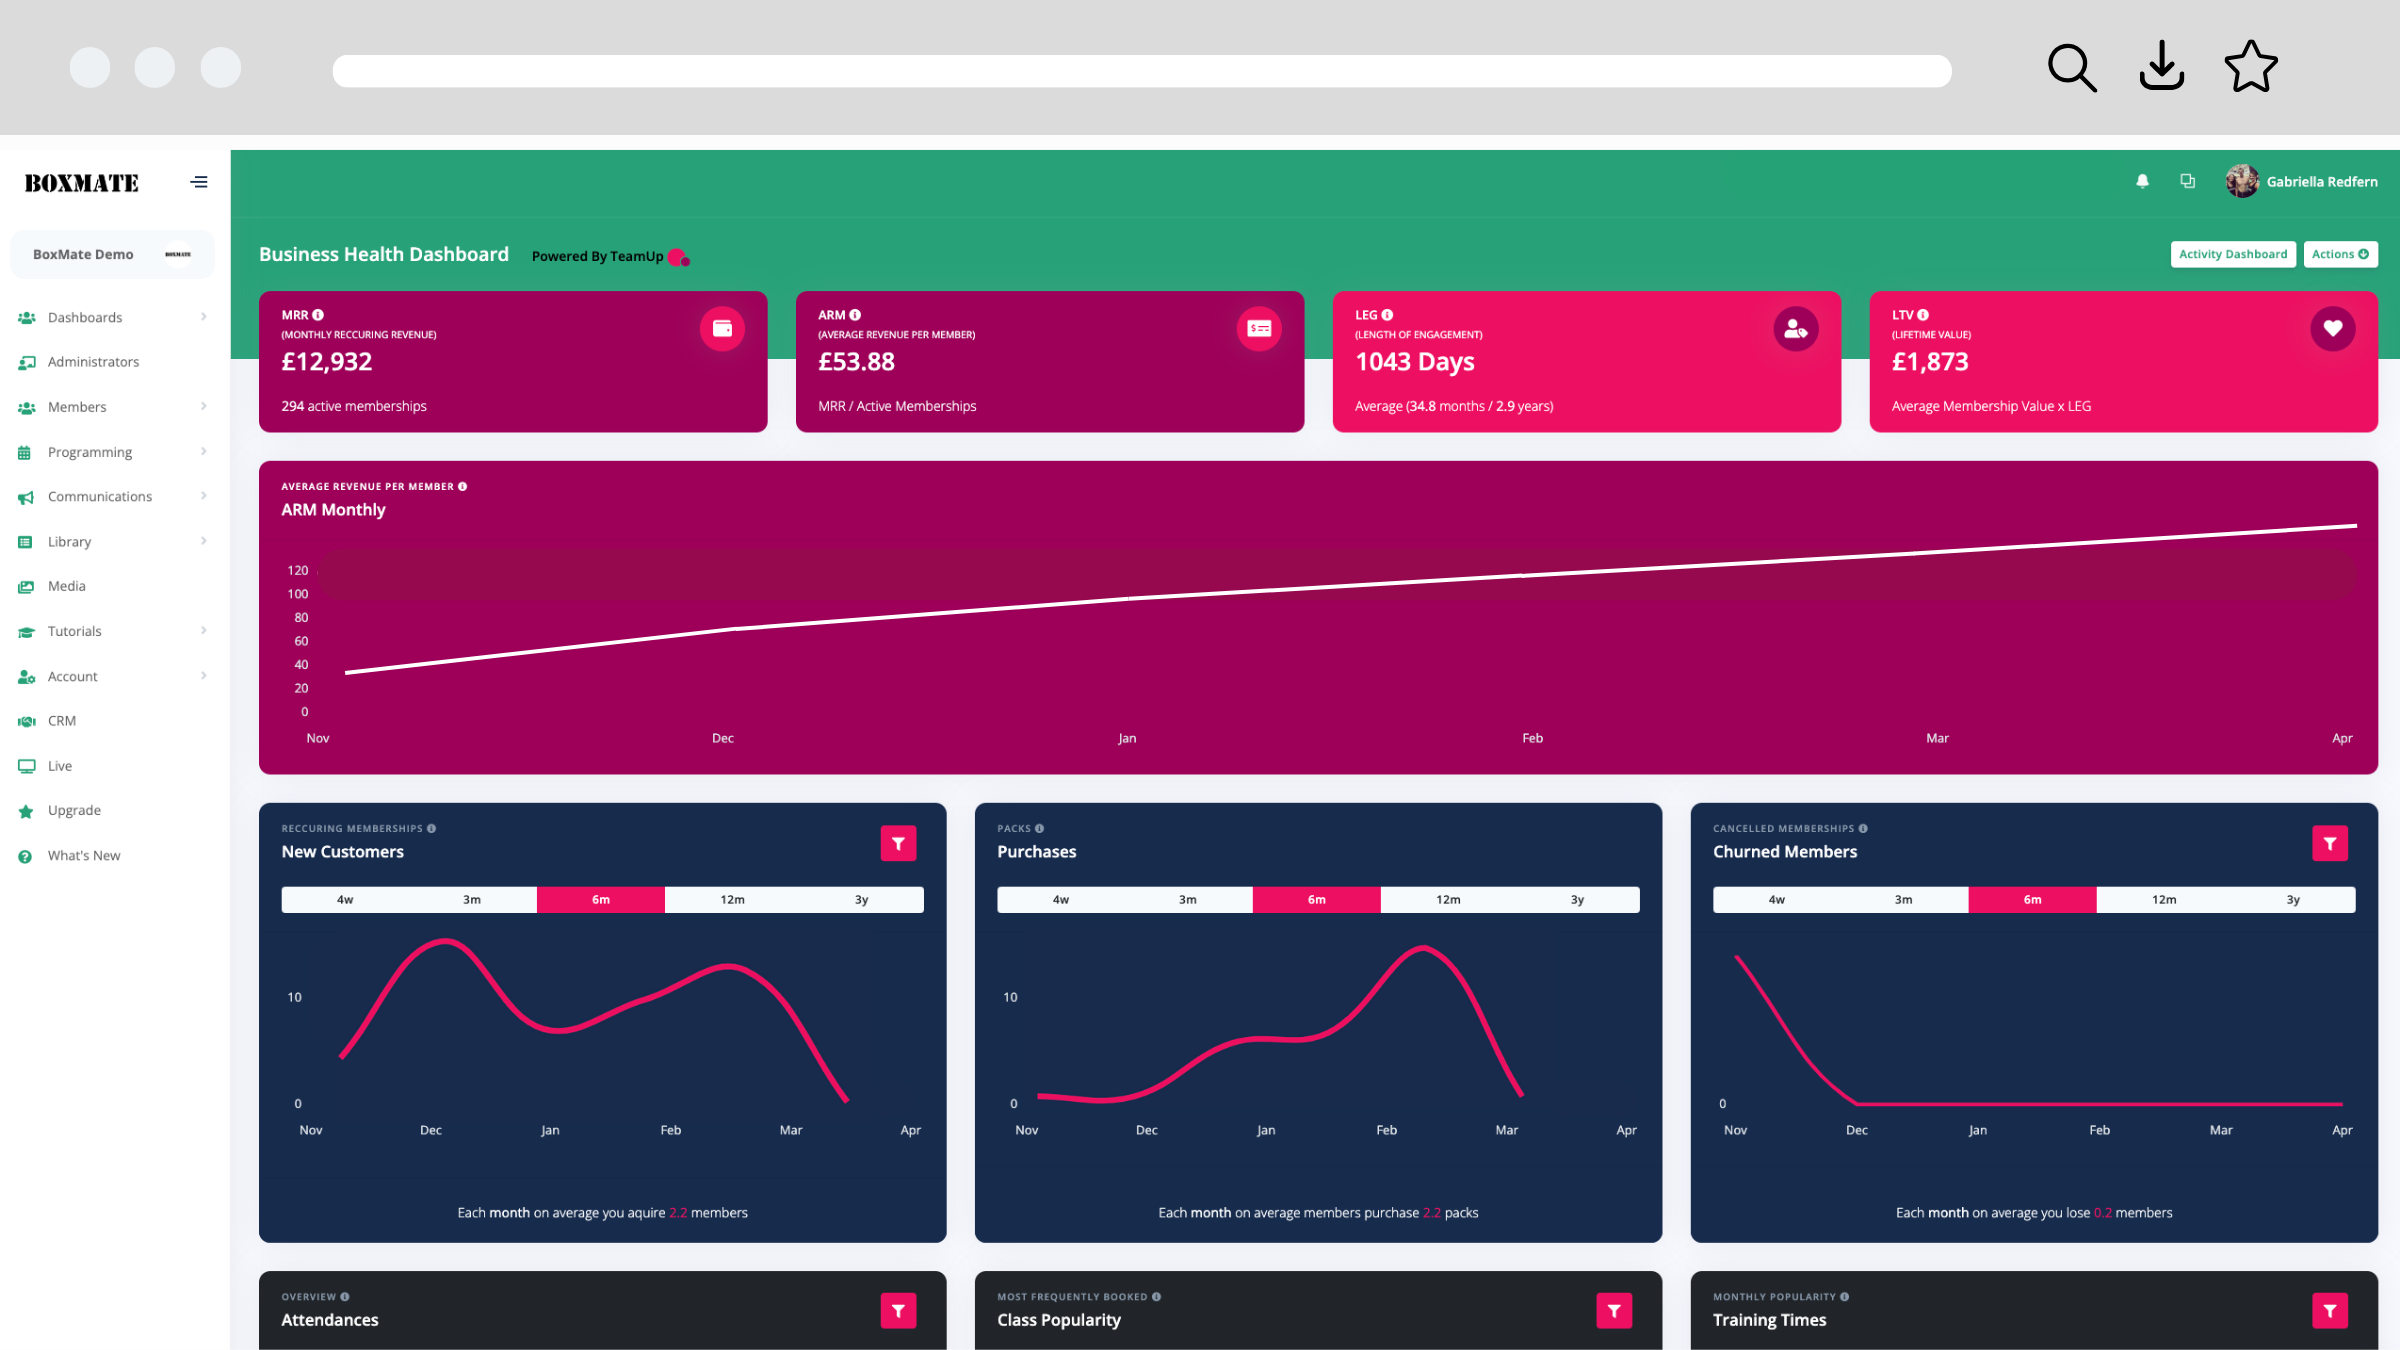Open the filter on the Churned Members chart
Viewport: 2400px width, 1350px height.
(2330, 843)
